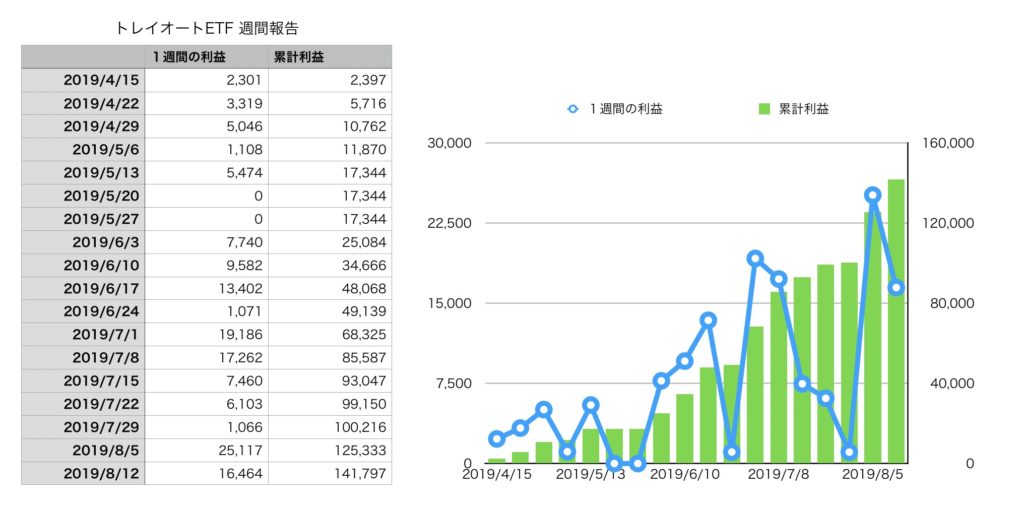This screenshot has height=506, width=1024.
Task: Click the left axis label 30,000
Action: pyautogui.click(x=449, y=143)
